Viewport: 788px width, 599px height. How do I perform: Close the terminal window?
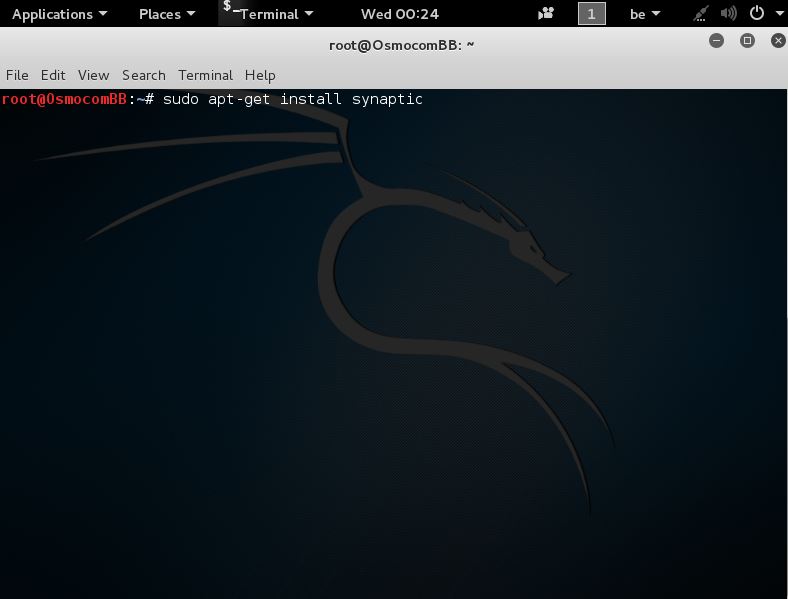pos(778,41)
